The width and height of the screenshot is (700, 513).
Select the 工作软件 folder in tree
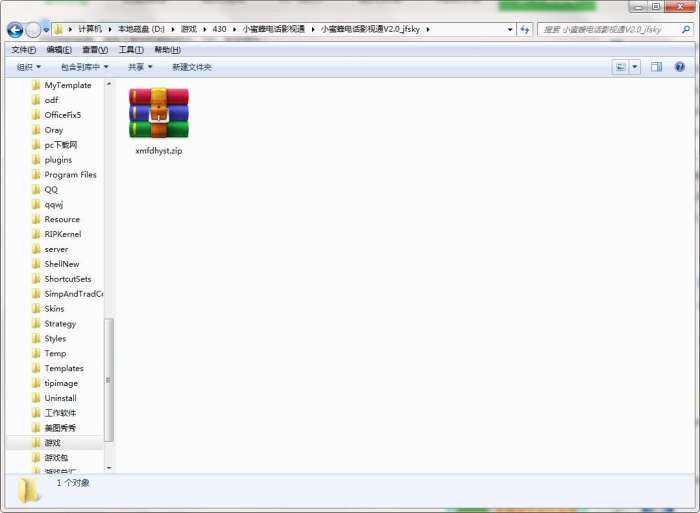click(54, 413)
